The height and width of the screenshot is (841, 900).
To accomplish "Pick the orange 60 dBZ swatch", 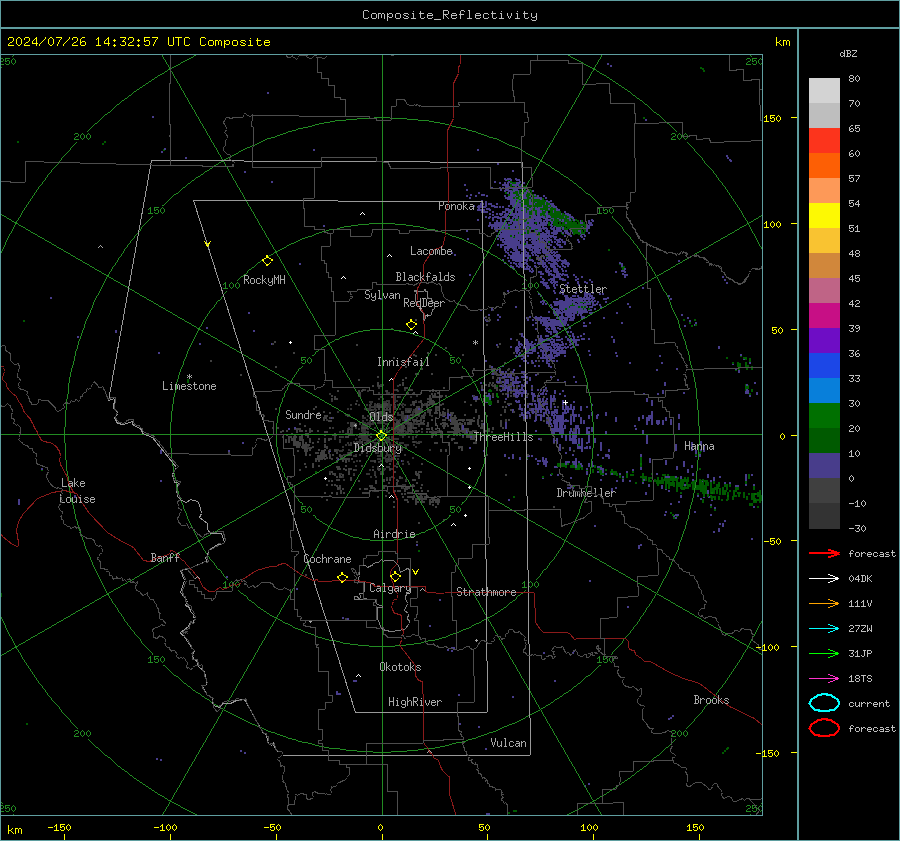I will click(x=824, y=166).
